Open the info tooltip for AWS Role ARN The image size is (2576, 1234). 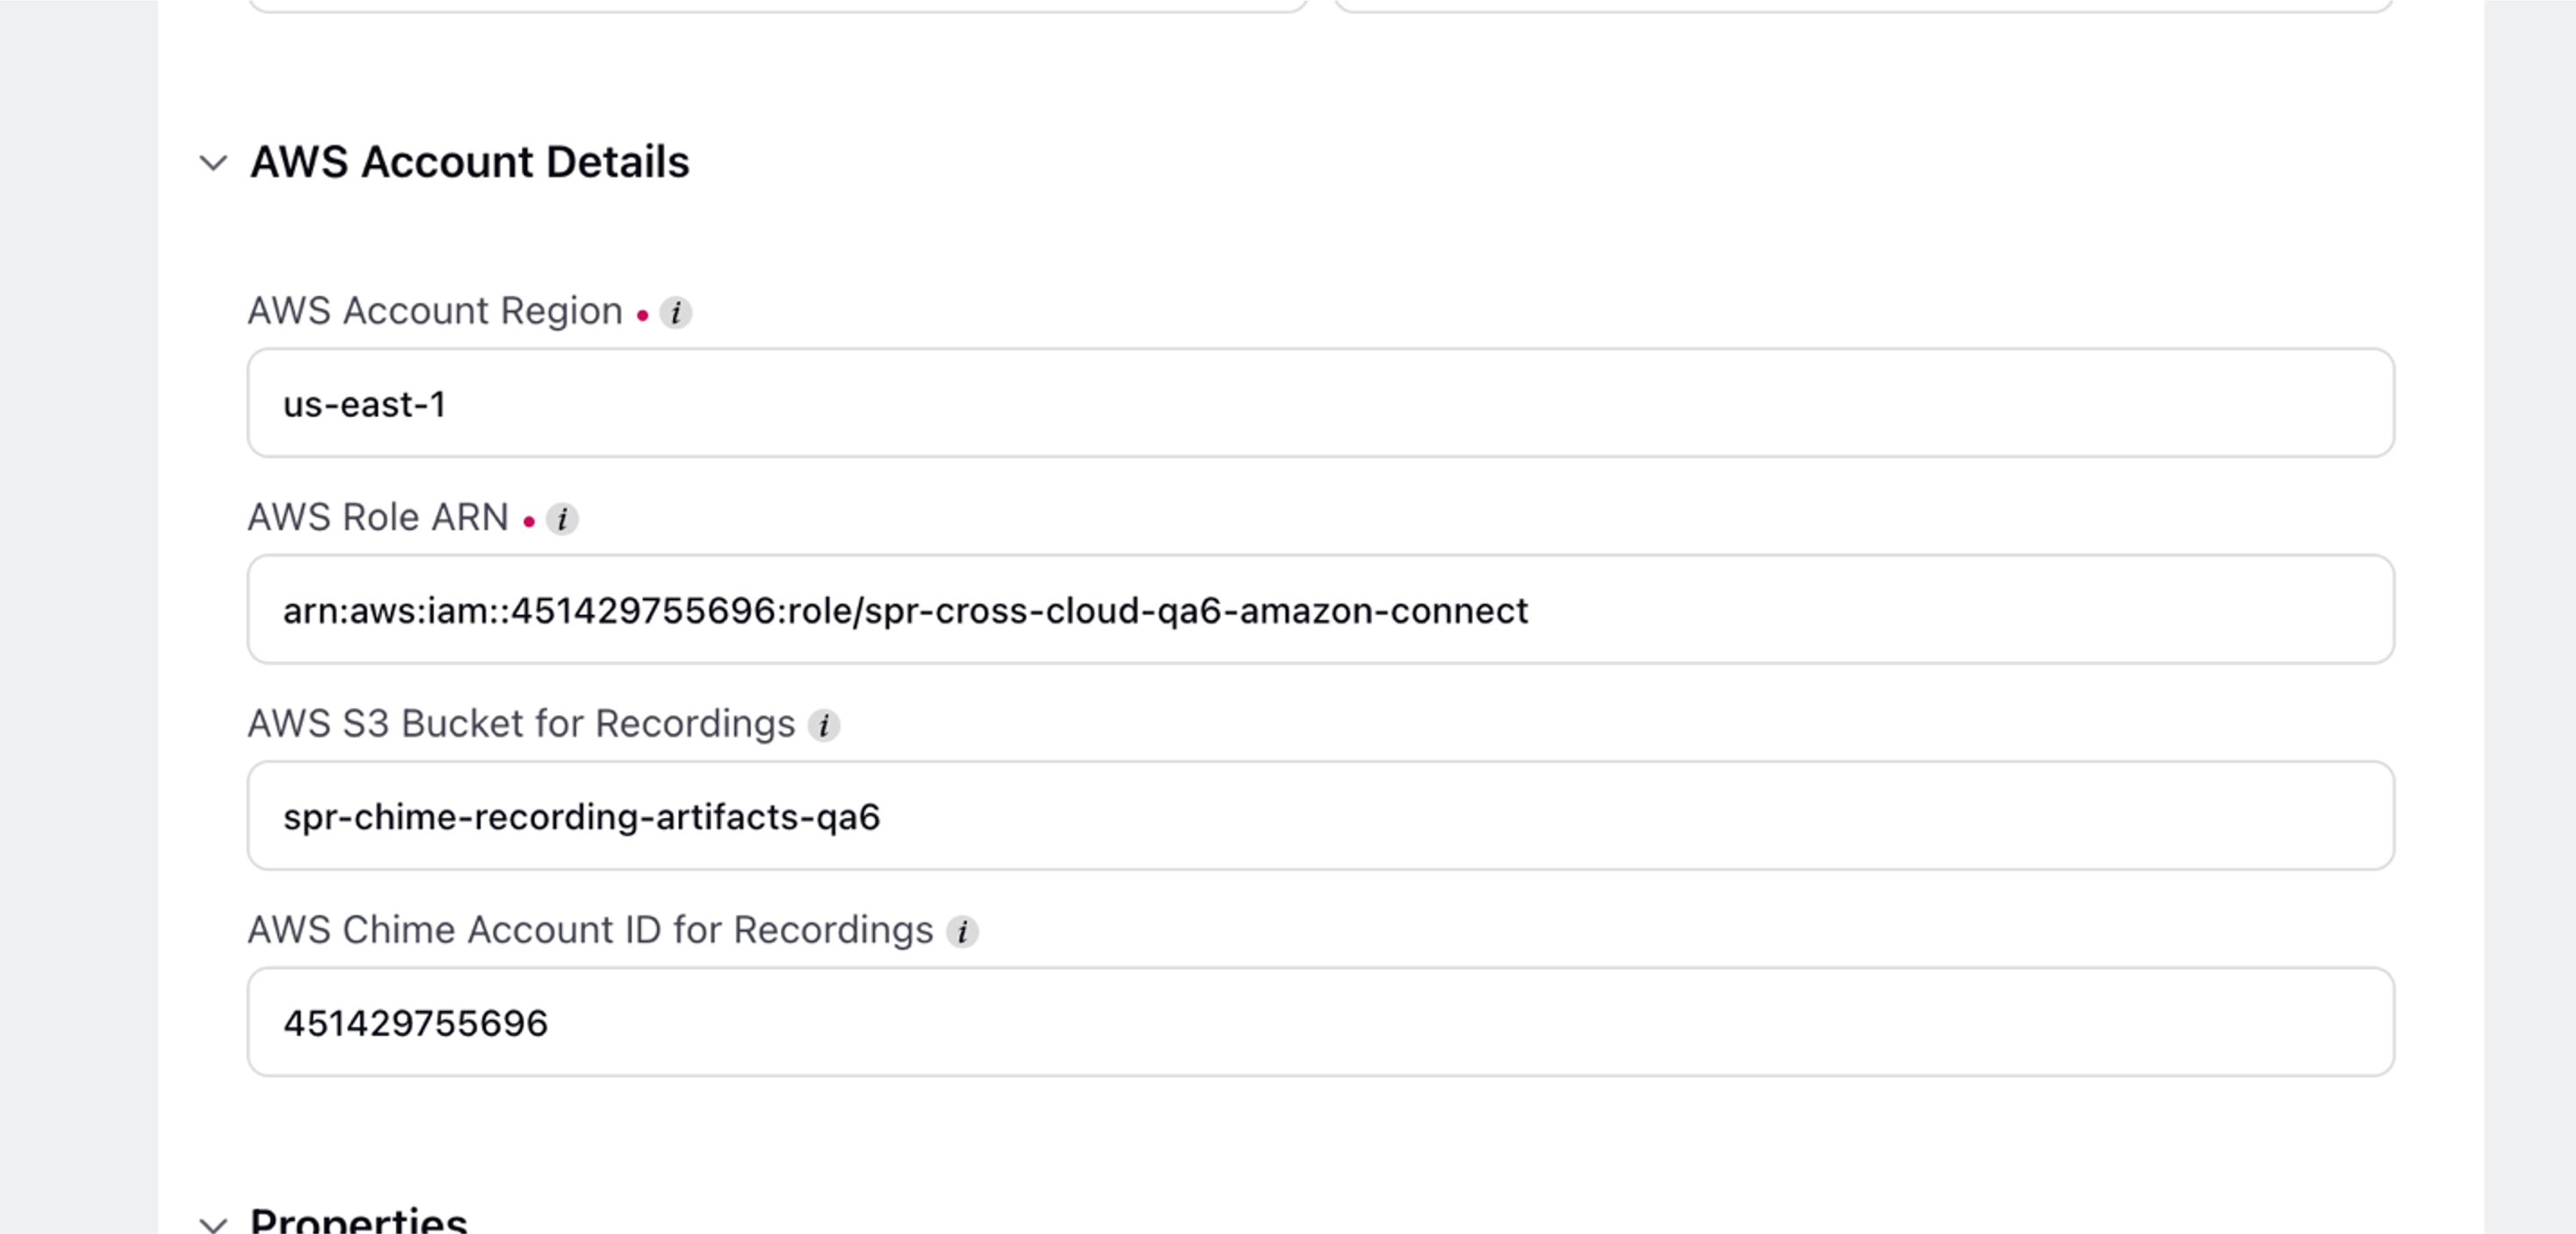click(x=562, y=519)
